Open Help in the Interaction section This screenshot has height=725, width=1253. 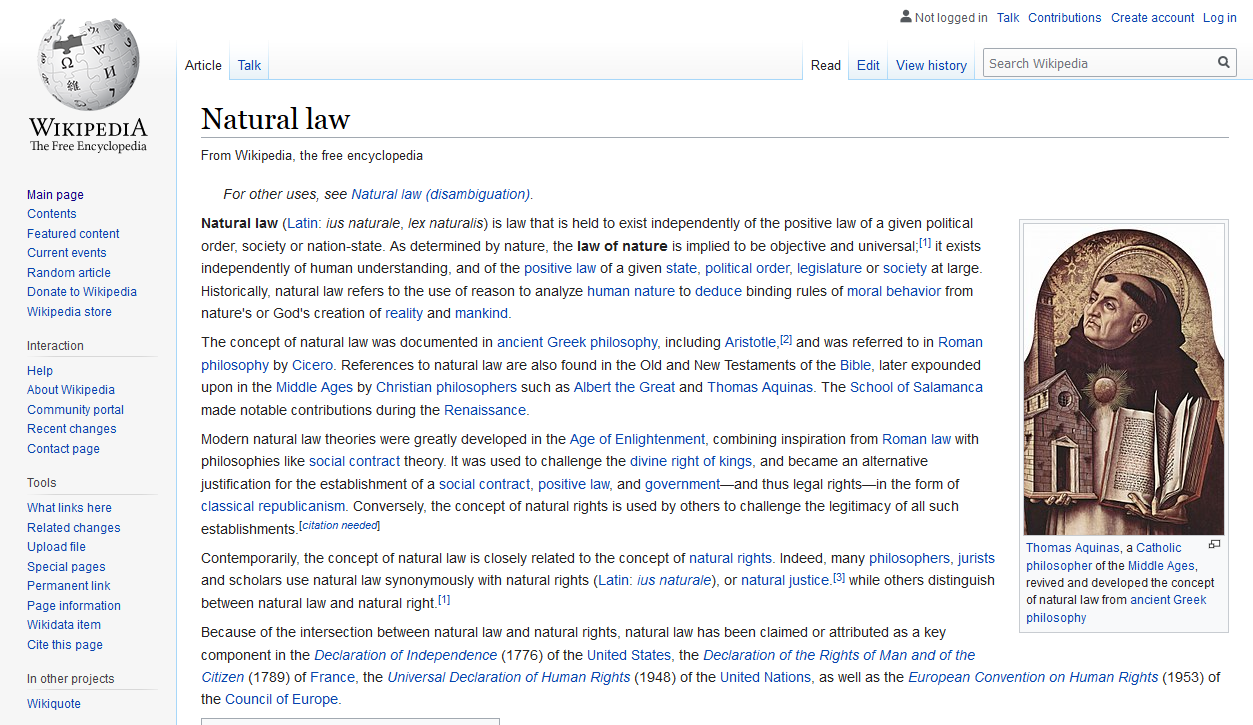pos(40,371)
